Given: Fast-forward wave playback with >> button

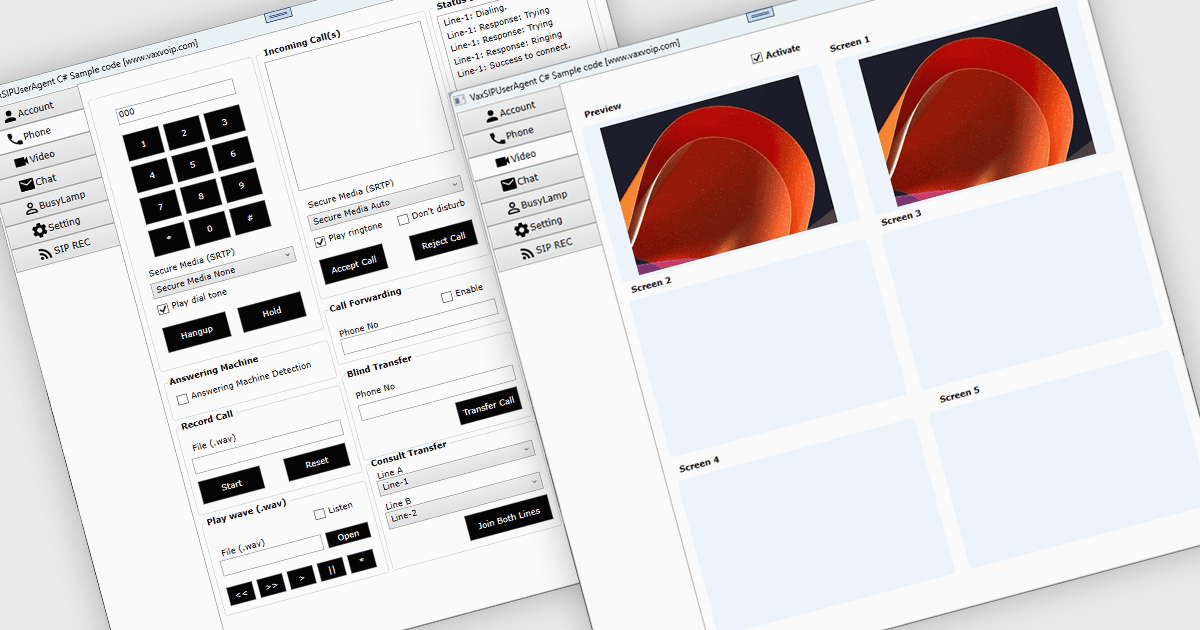Looking at the screenshot, I should click(x=270, y=587).
